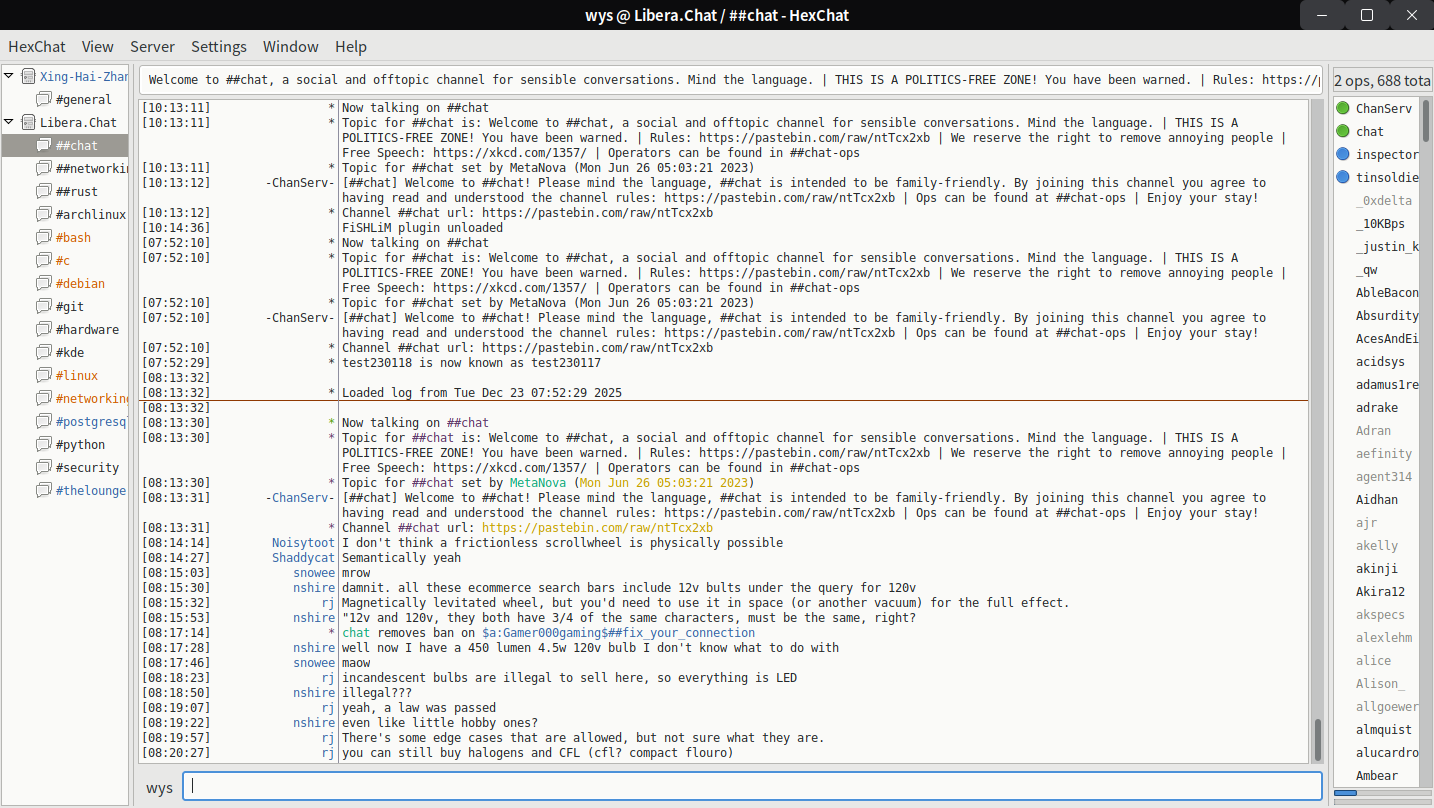Focus the chat message input field
This screenshot has height=808, width=1434.
point(752,786)
